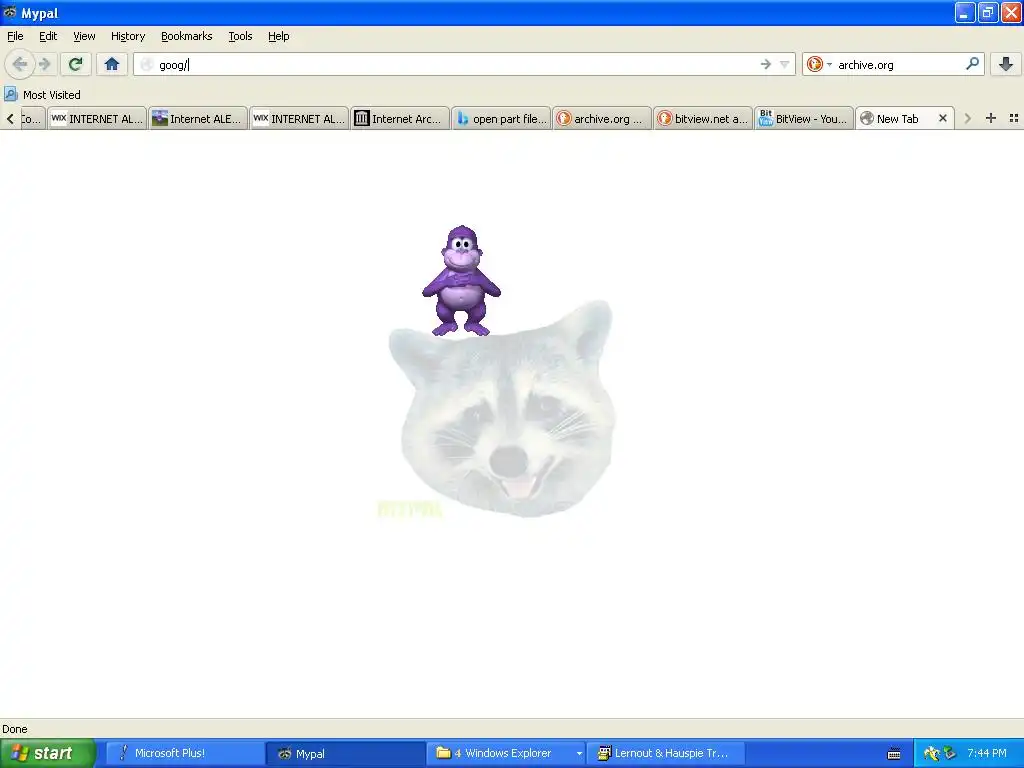1024x768 pixels.
Task: Click the Back navigation arrow
Action: click(x=20, y=64)
